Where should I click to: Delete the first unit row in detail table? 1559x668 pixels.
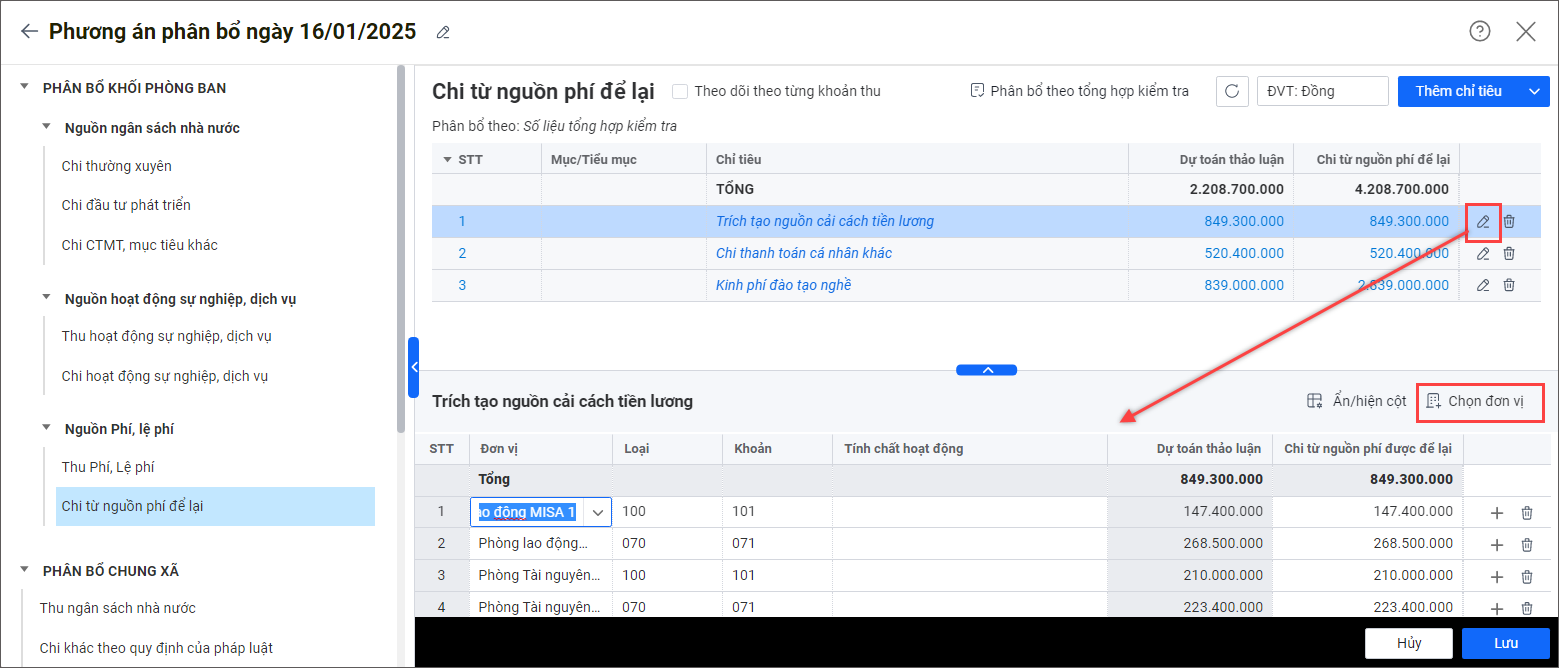click(x=1526, y=513)
